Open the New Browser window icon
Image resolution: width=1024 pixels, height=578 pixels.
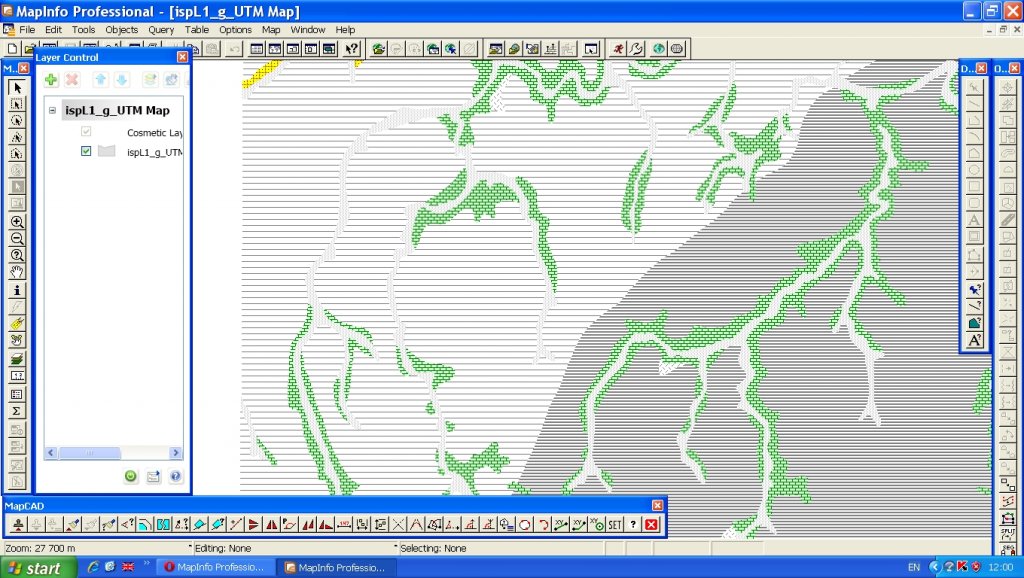click(x=257, y=49)
